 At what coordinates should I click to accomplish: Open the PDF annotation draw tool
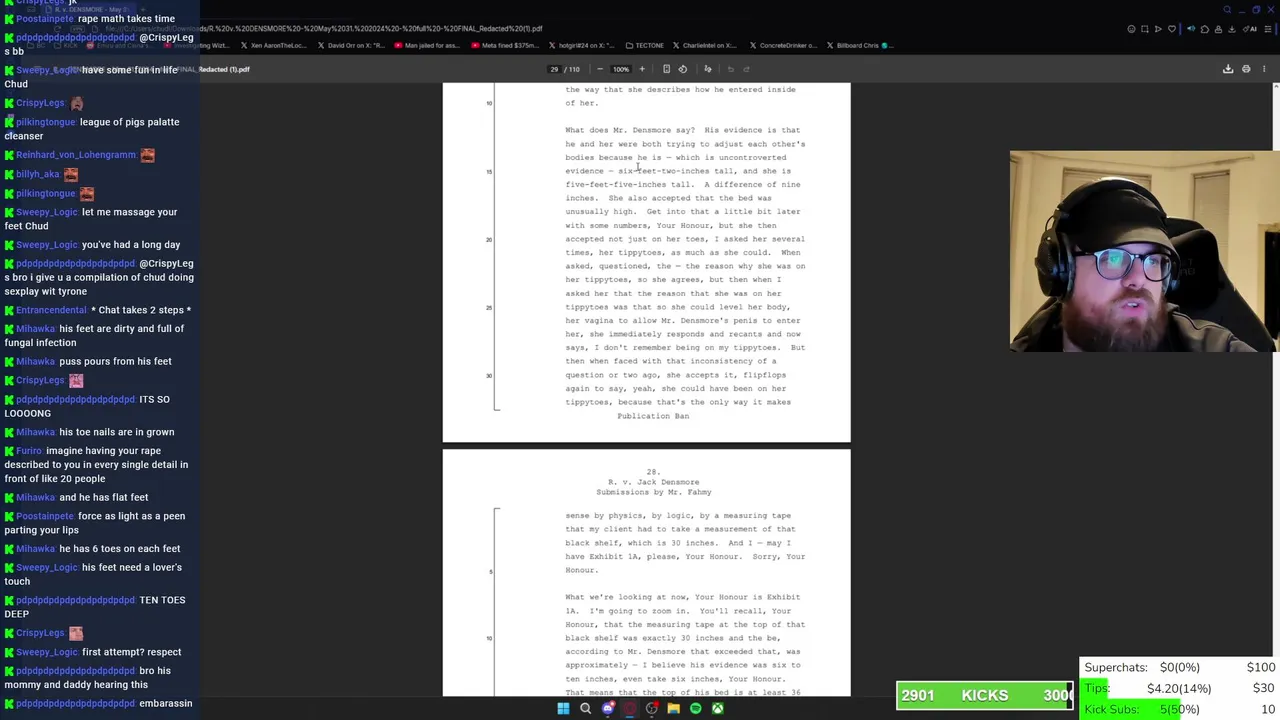[707, 69]
